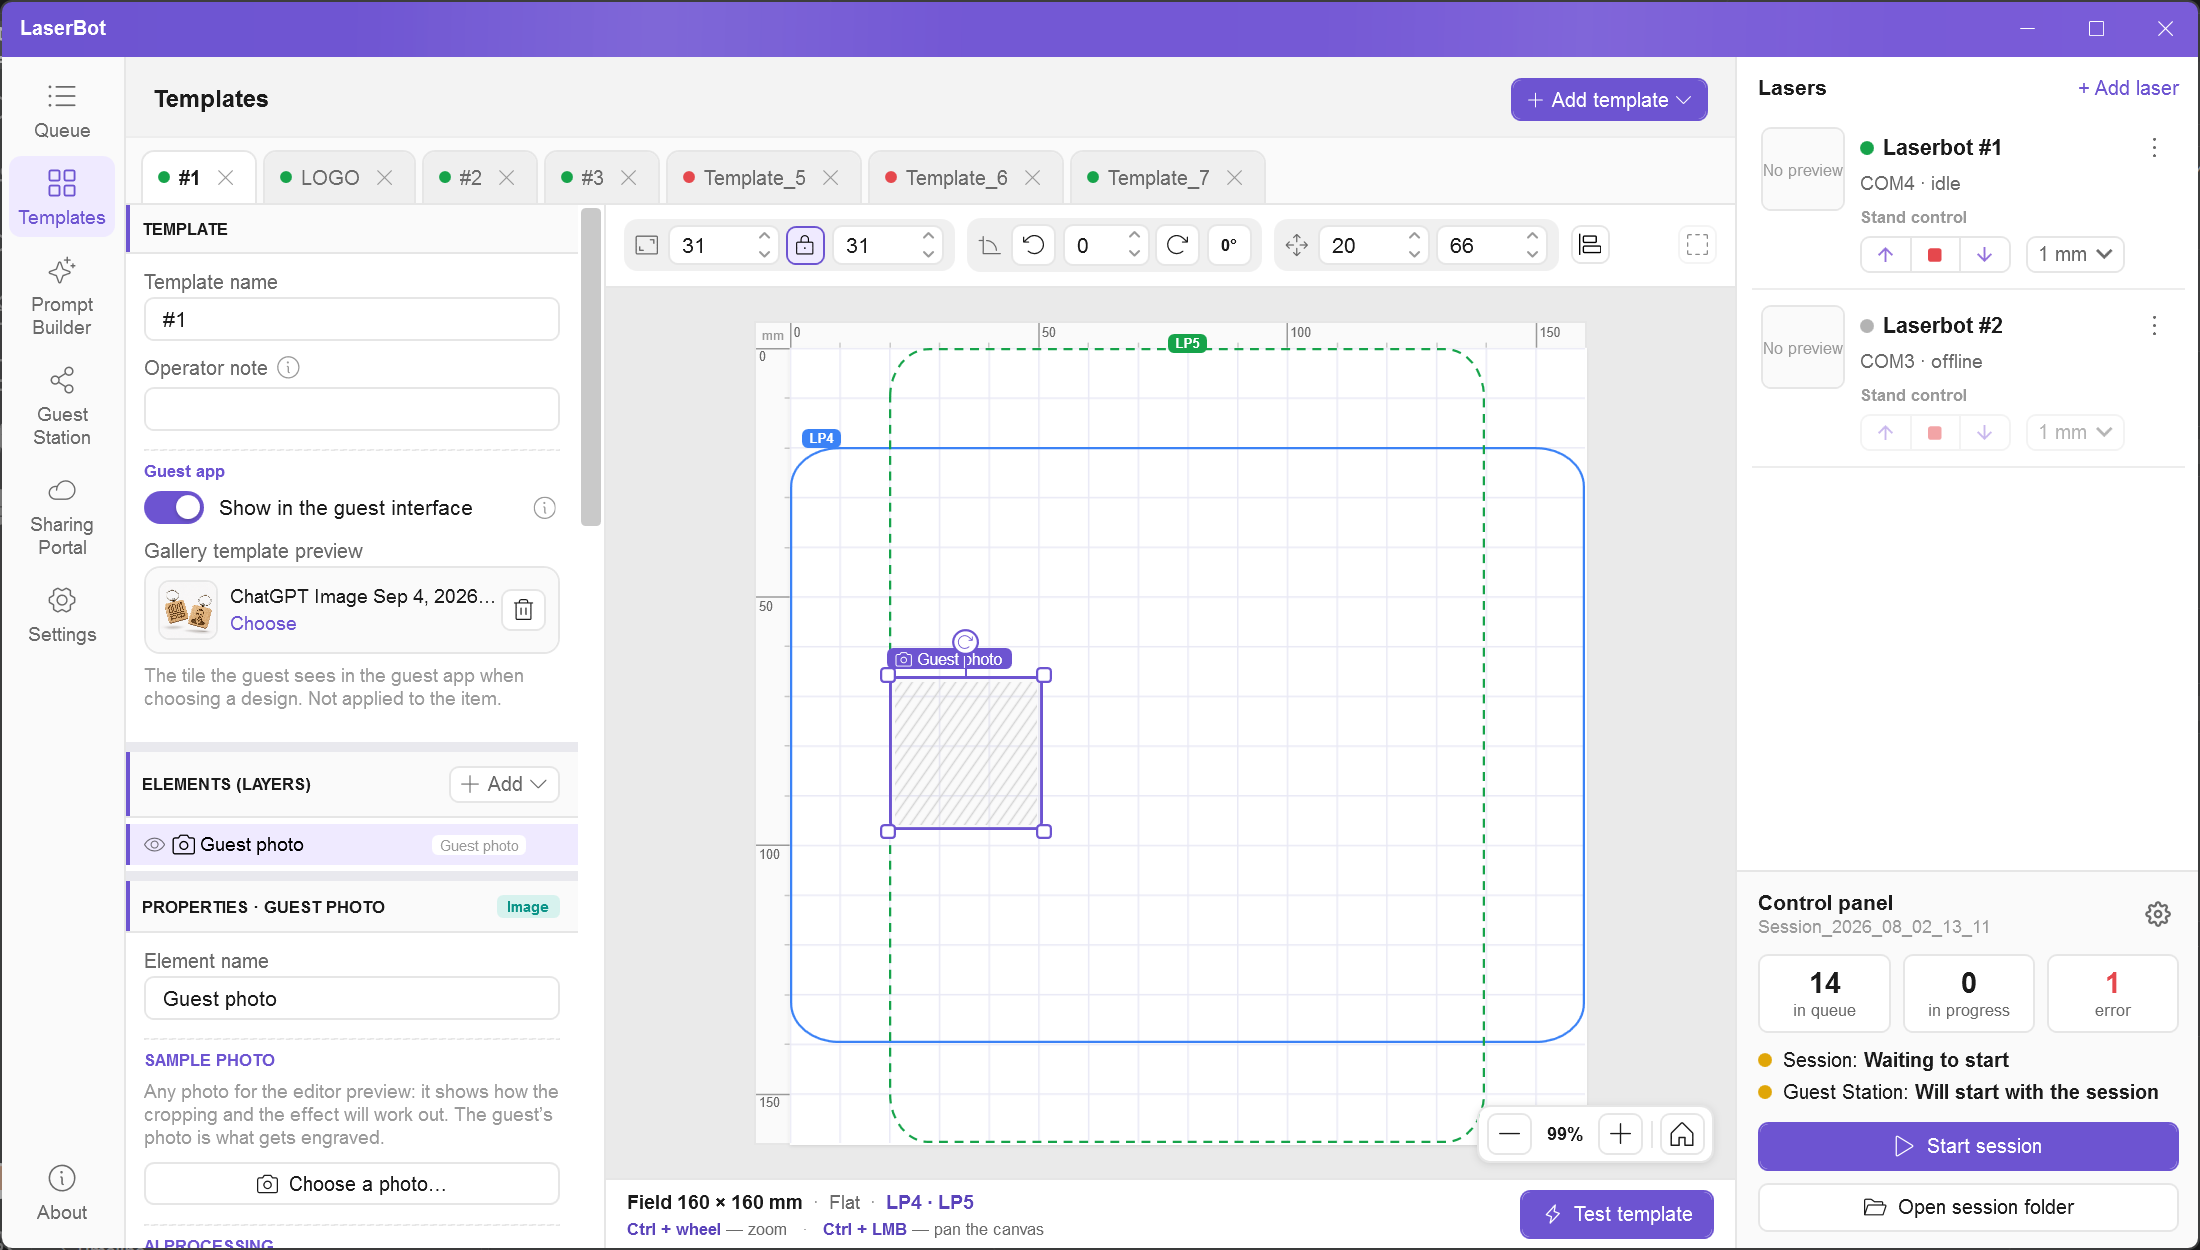
Task: Click the left panel vertical scrollbar
Action: coord(591,366)
